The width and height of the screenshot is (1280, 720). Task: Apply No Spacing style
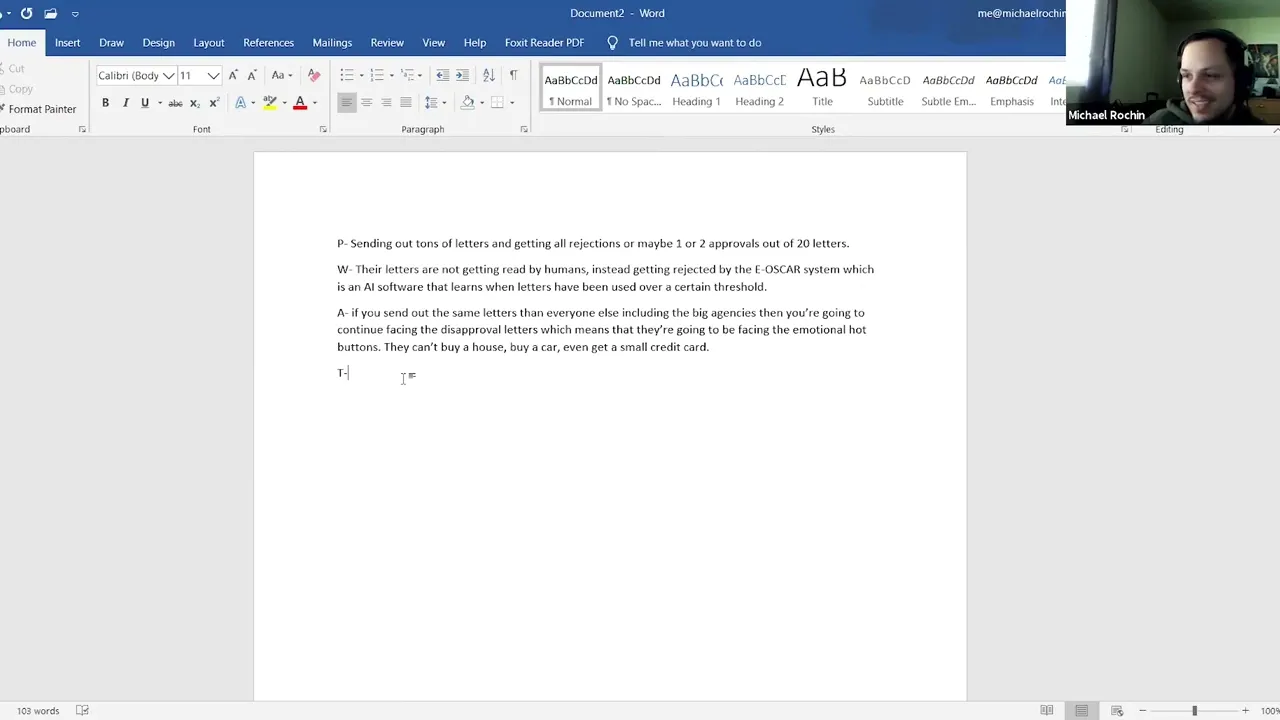[x=634, y=88]
